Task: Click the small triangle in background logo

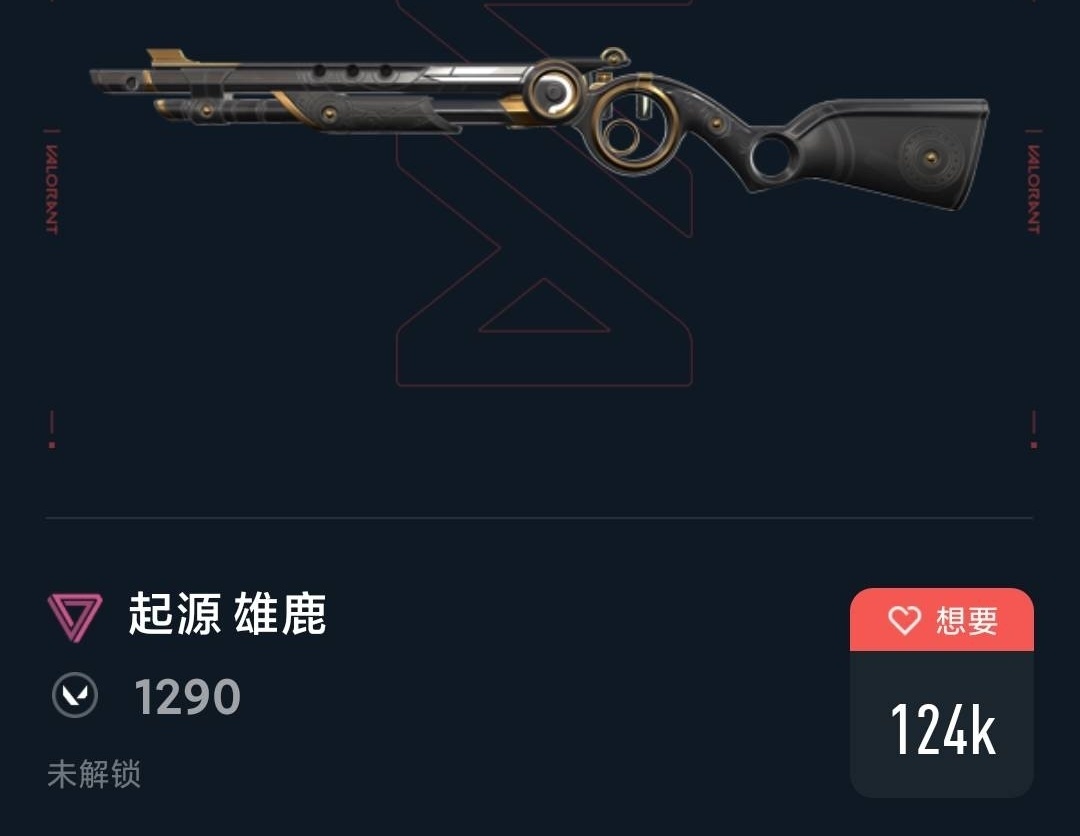Action: 544,306
